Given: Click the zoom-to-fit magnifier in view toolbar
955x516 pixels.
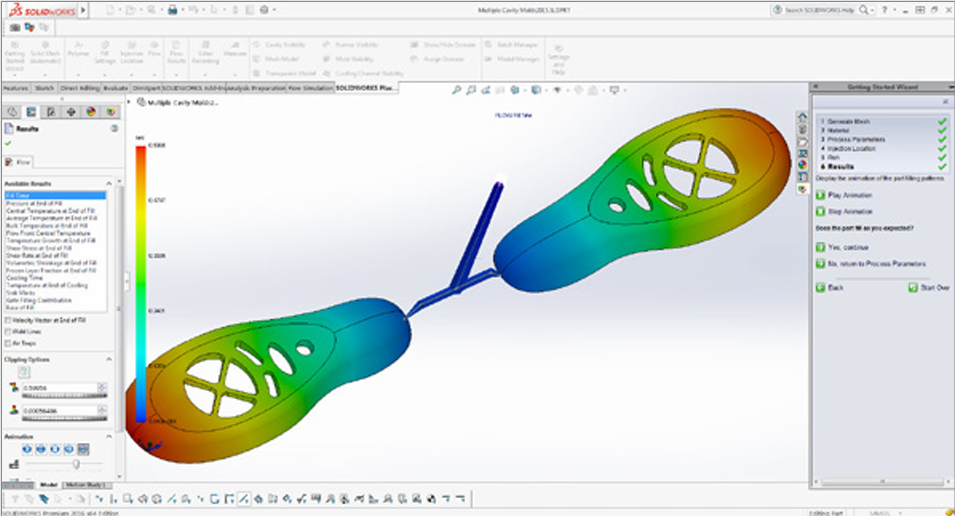Looking at the screenshot, I should [x=457, y=90].
